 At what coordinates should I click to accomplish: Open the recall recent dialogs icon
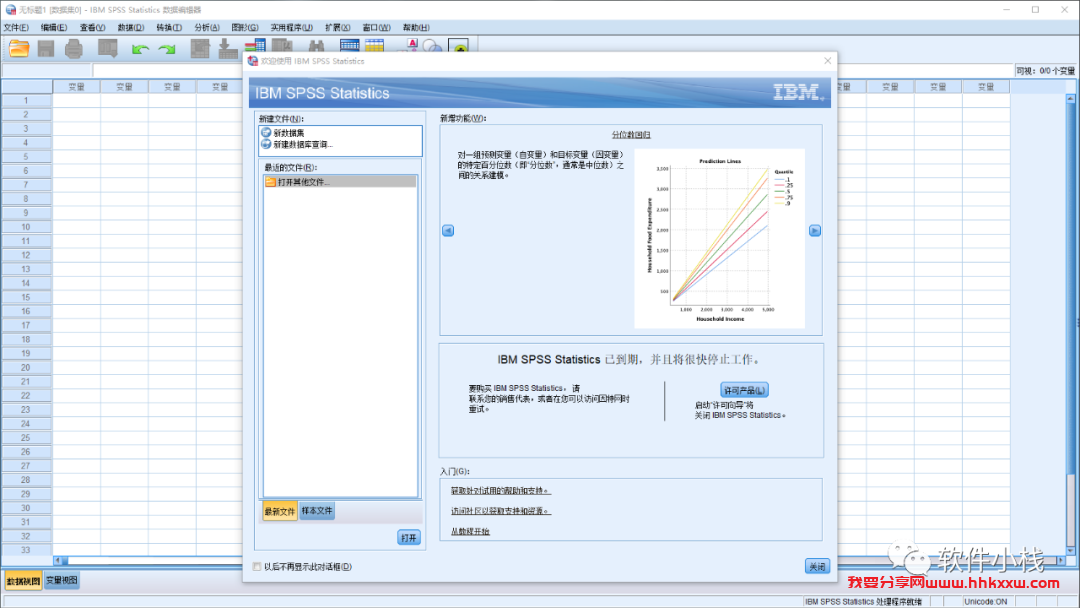pos(107,48)
